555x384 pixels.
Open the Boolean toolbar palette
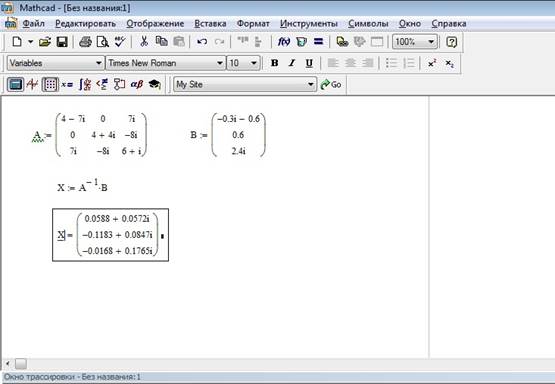[102, 84]
